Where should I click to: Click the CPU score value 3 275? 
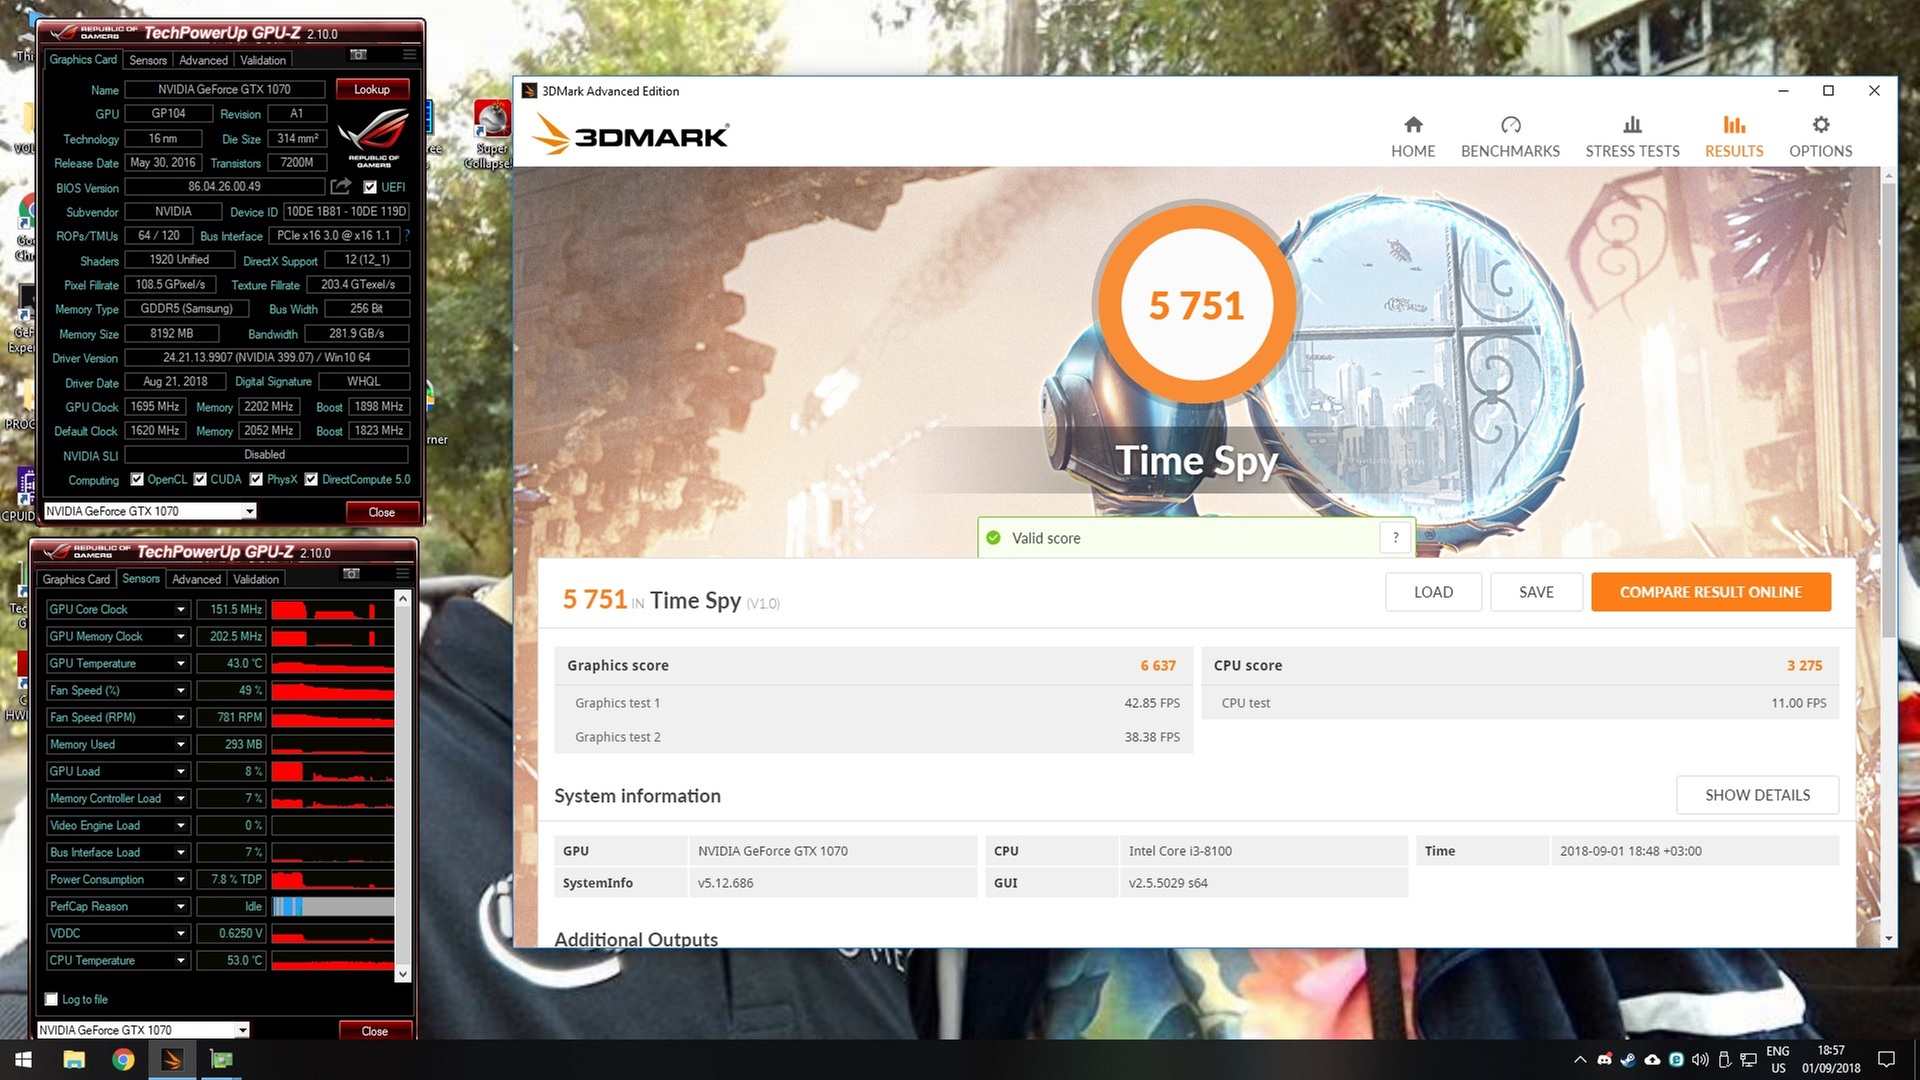click(1804, 665)
